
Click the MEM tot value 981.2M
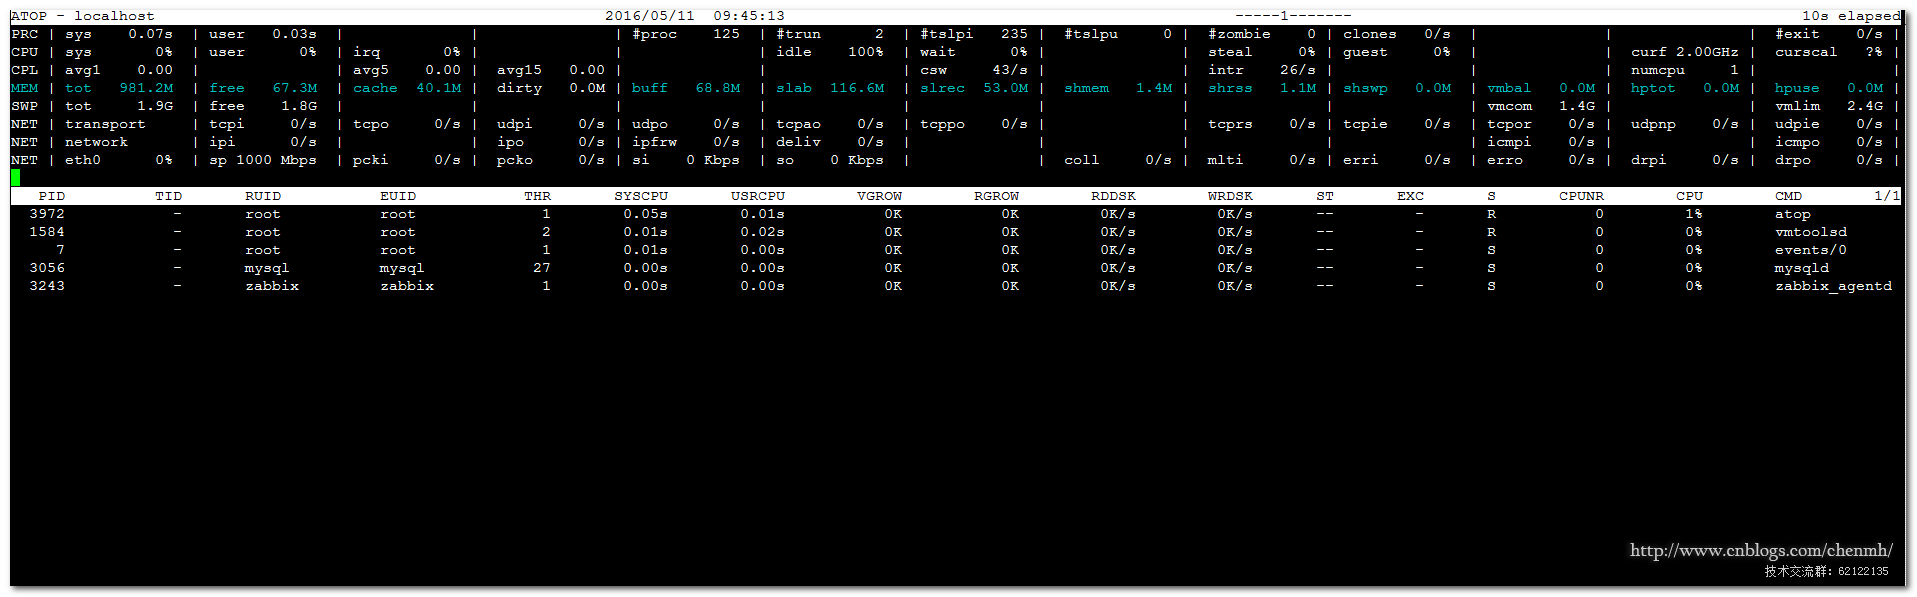point(146,88)
